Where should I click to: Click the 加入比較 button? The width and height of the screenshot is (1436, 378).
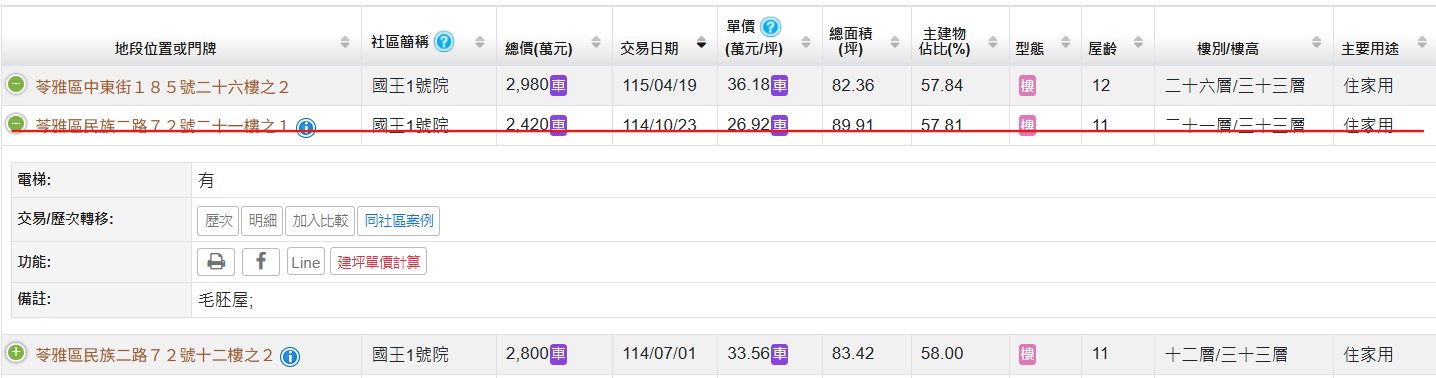tap(320, 221)
